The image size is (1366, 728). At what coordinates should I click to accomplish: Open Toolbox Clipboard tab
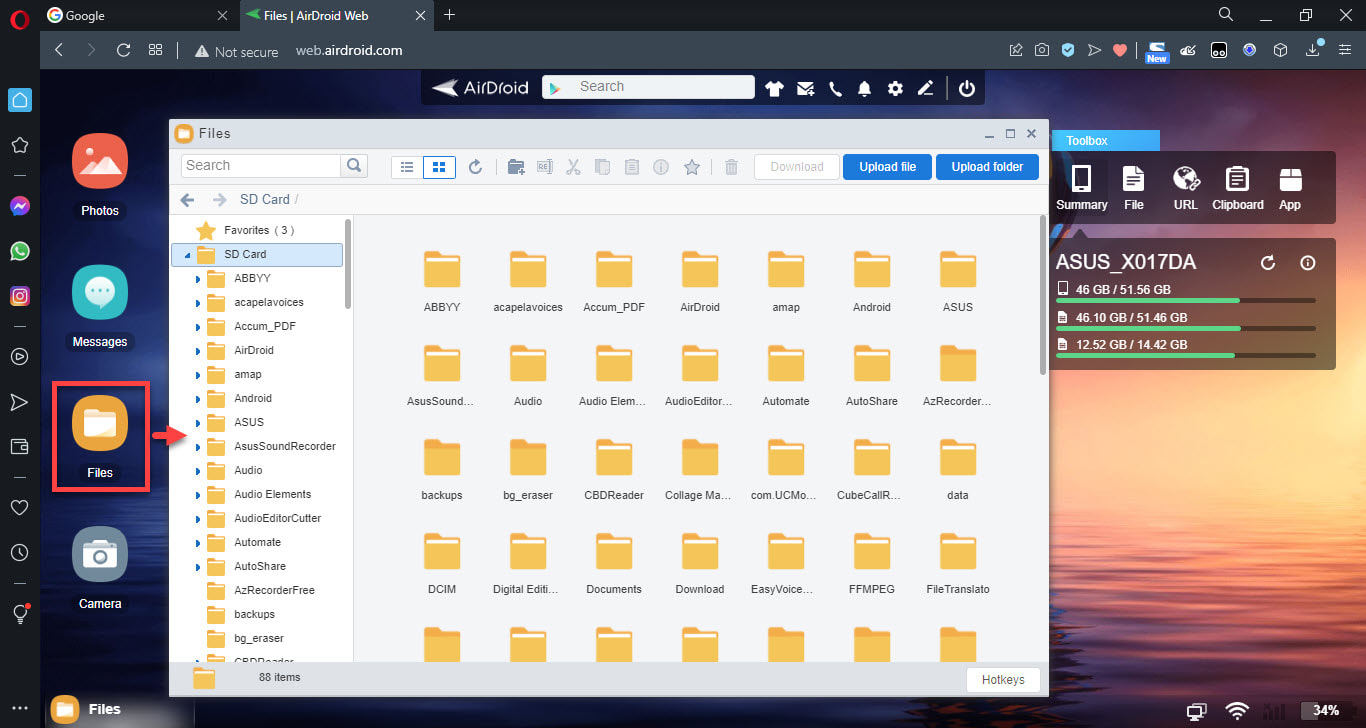pyautogui.click(x=1238, y=188)
